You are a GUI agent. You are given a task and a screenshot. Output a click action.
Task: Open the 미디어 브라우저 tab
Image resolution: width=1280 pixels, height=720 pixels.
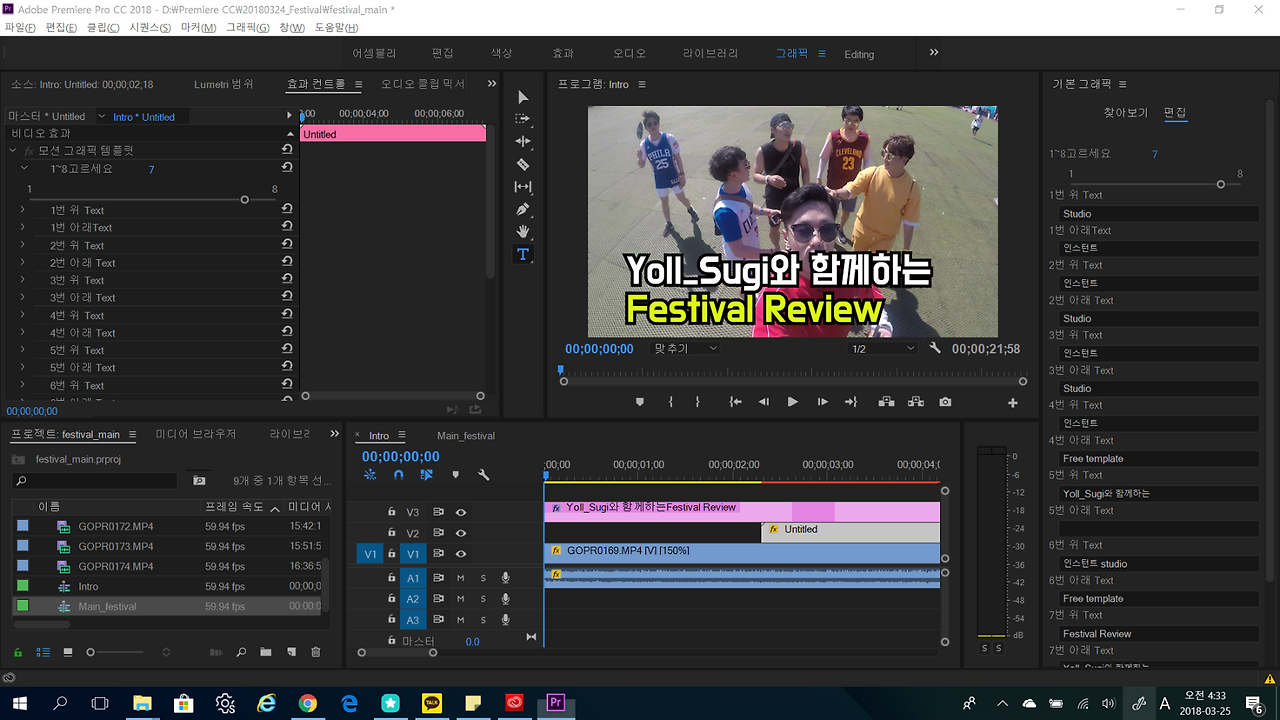point(196,434)
